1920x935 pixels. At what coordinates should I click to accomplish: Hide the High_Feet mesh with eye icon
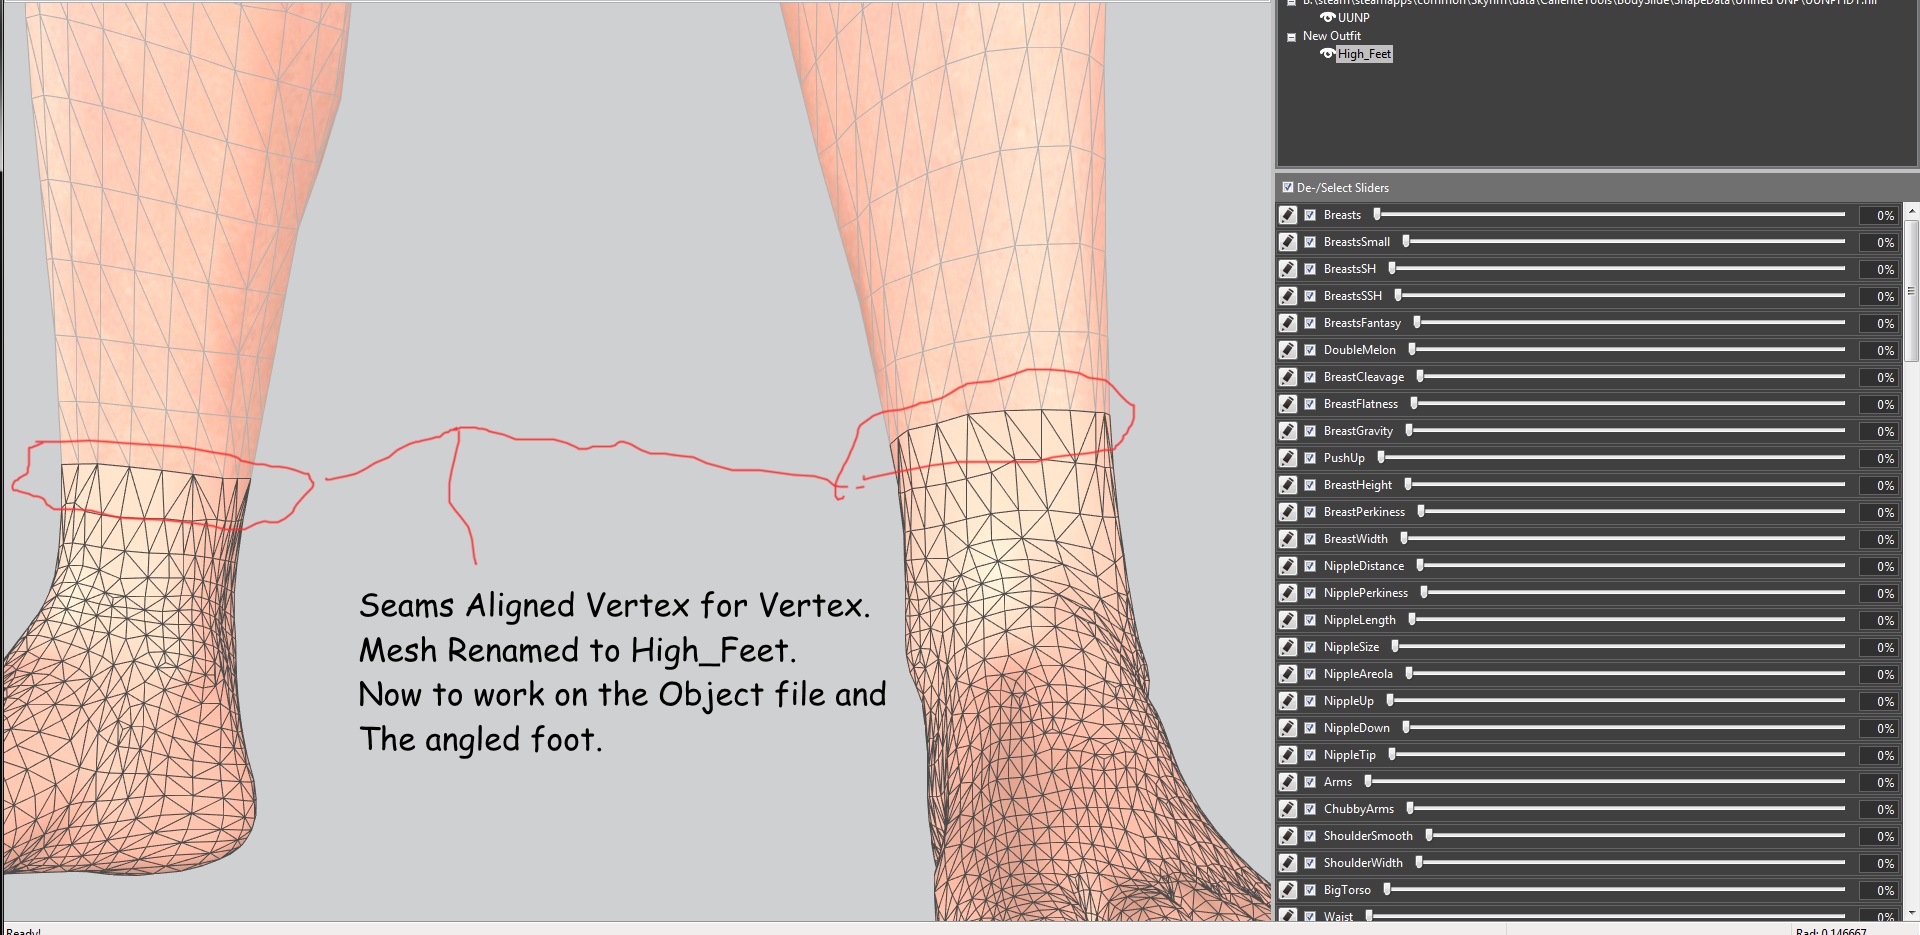pyautogui.click(x=1327, y=54)
